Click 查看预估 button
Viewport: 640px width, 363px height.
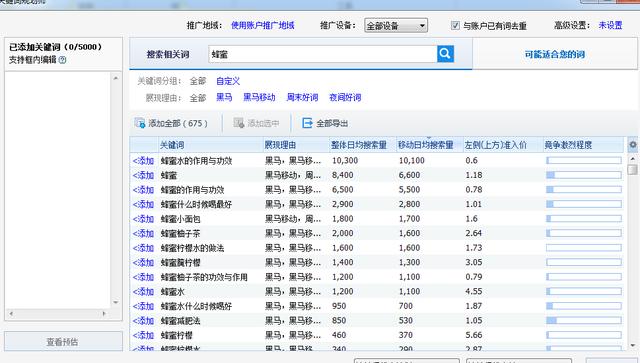coord(63,341)
